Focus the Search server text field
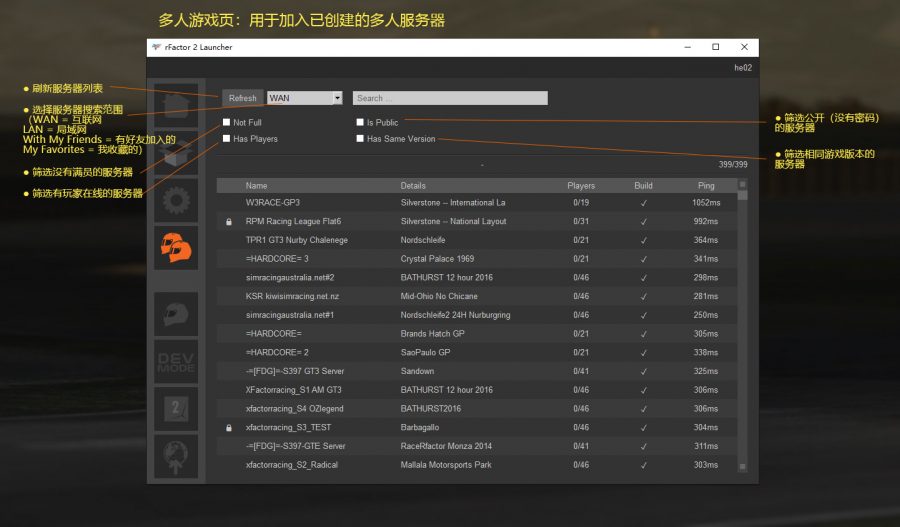 click(x=450, y=98)
